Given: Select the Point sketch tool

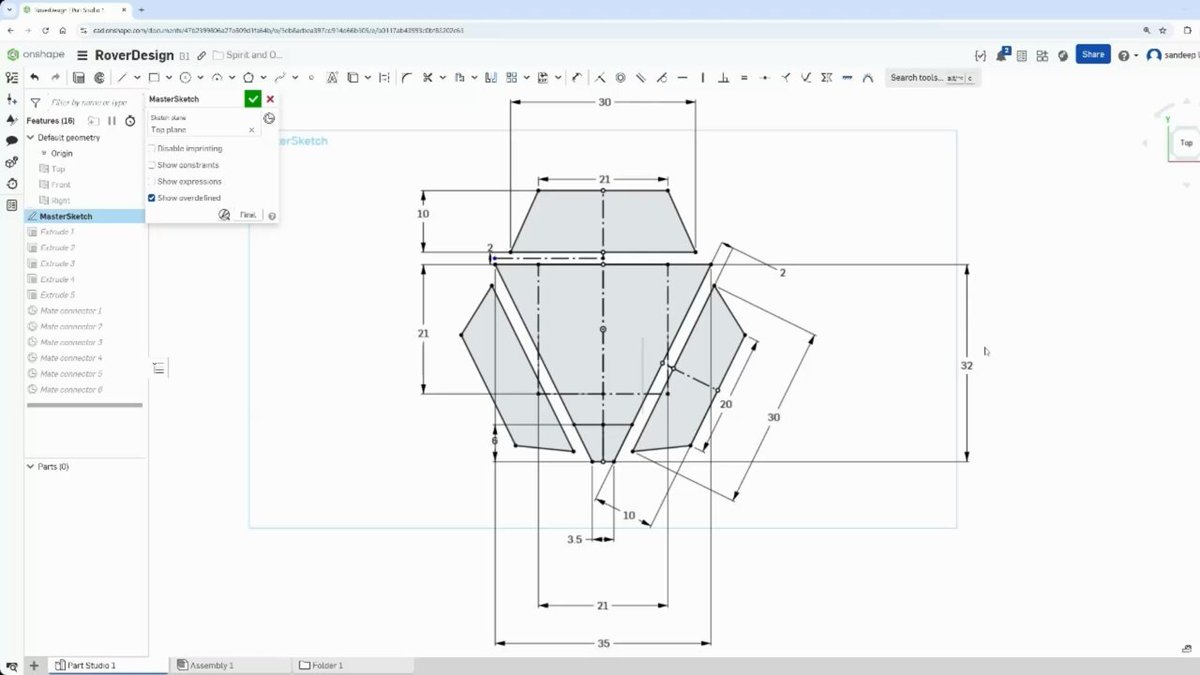Looking at the screenshot, I should point(311,78).
